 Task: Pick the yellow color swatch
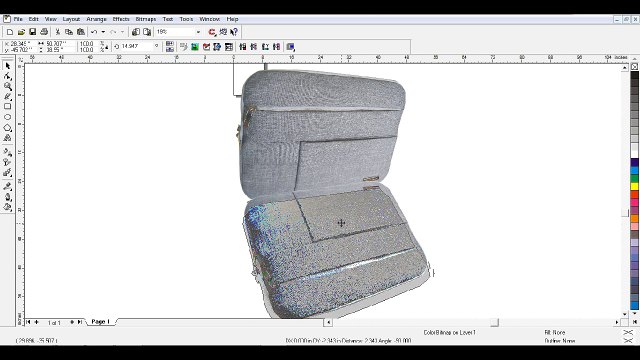[635, 186]
